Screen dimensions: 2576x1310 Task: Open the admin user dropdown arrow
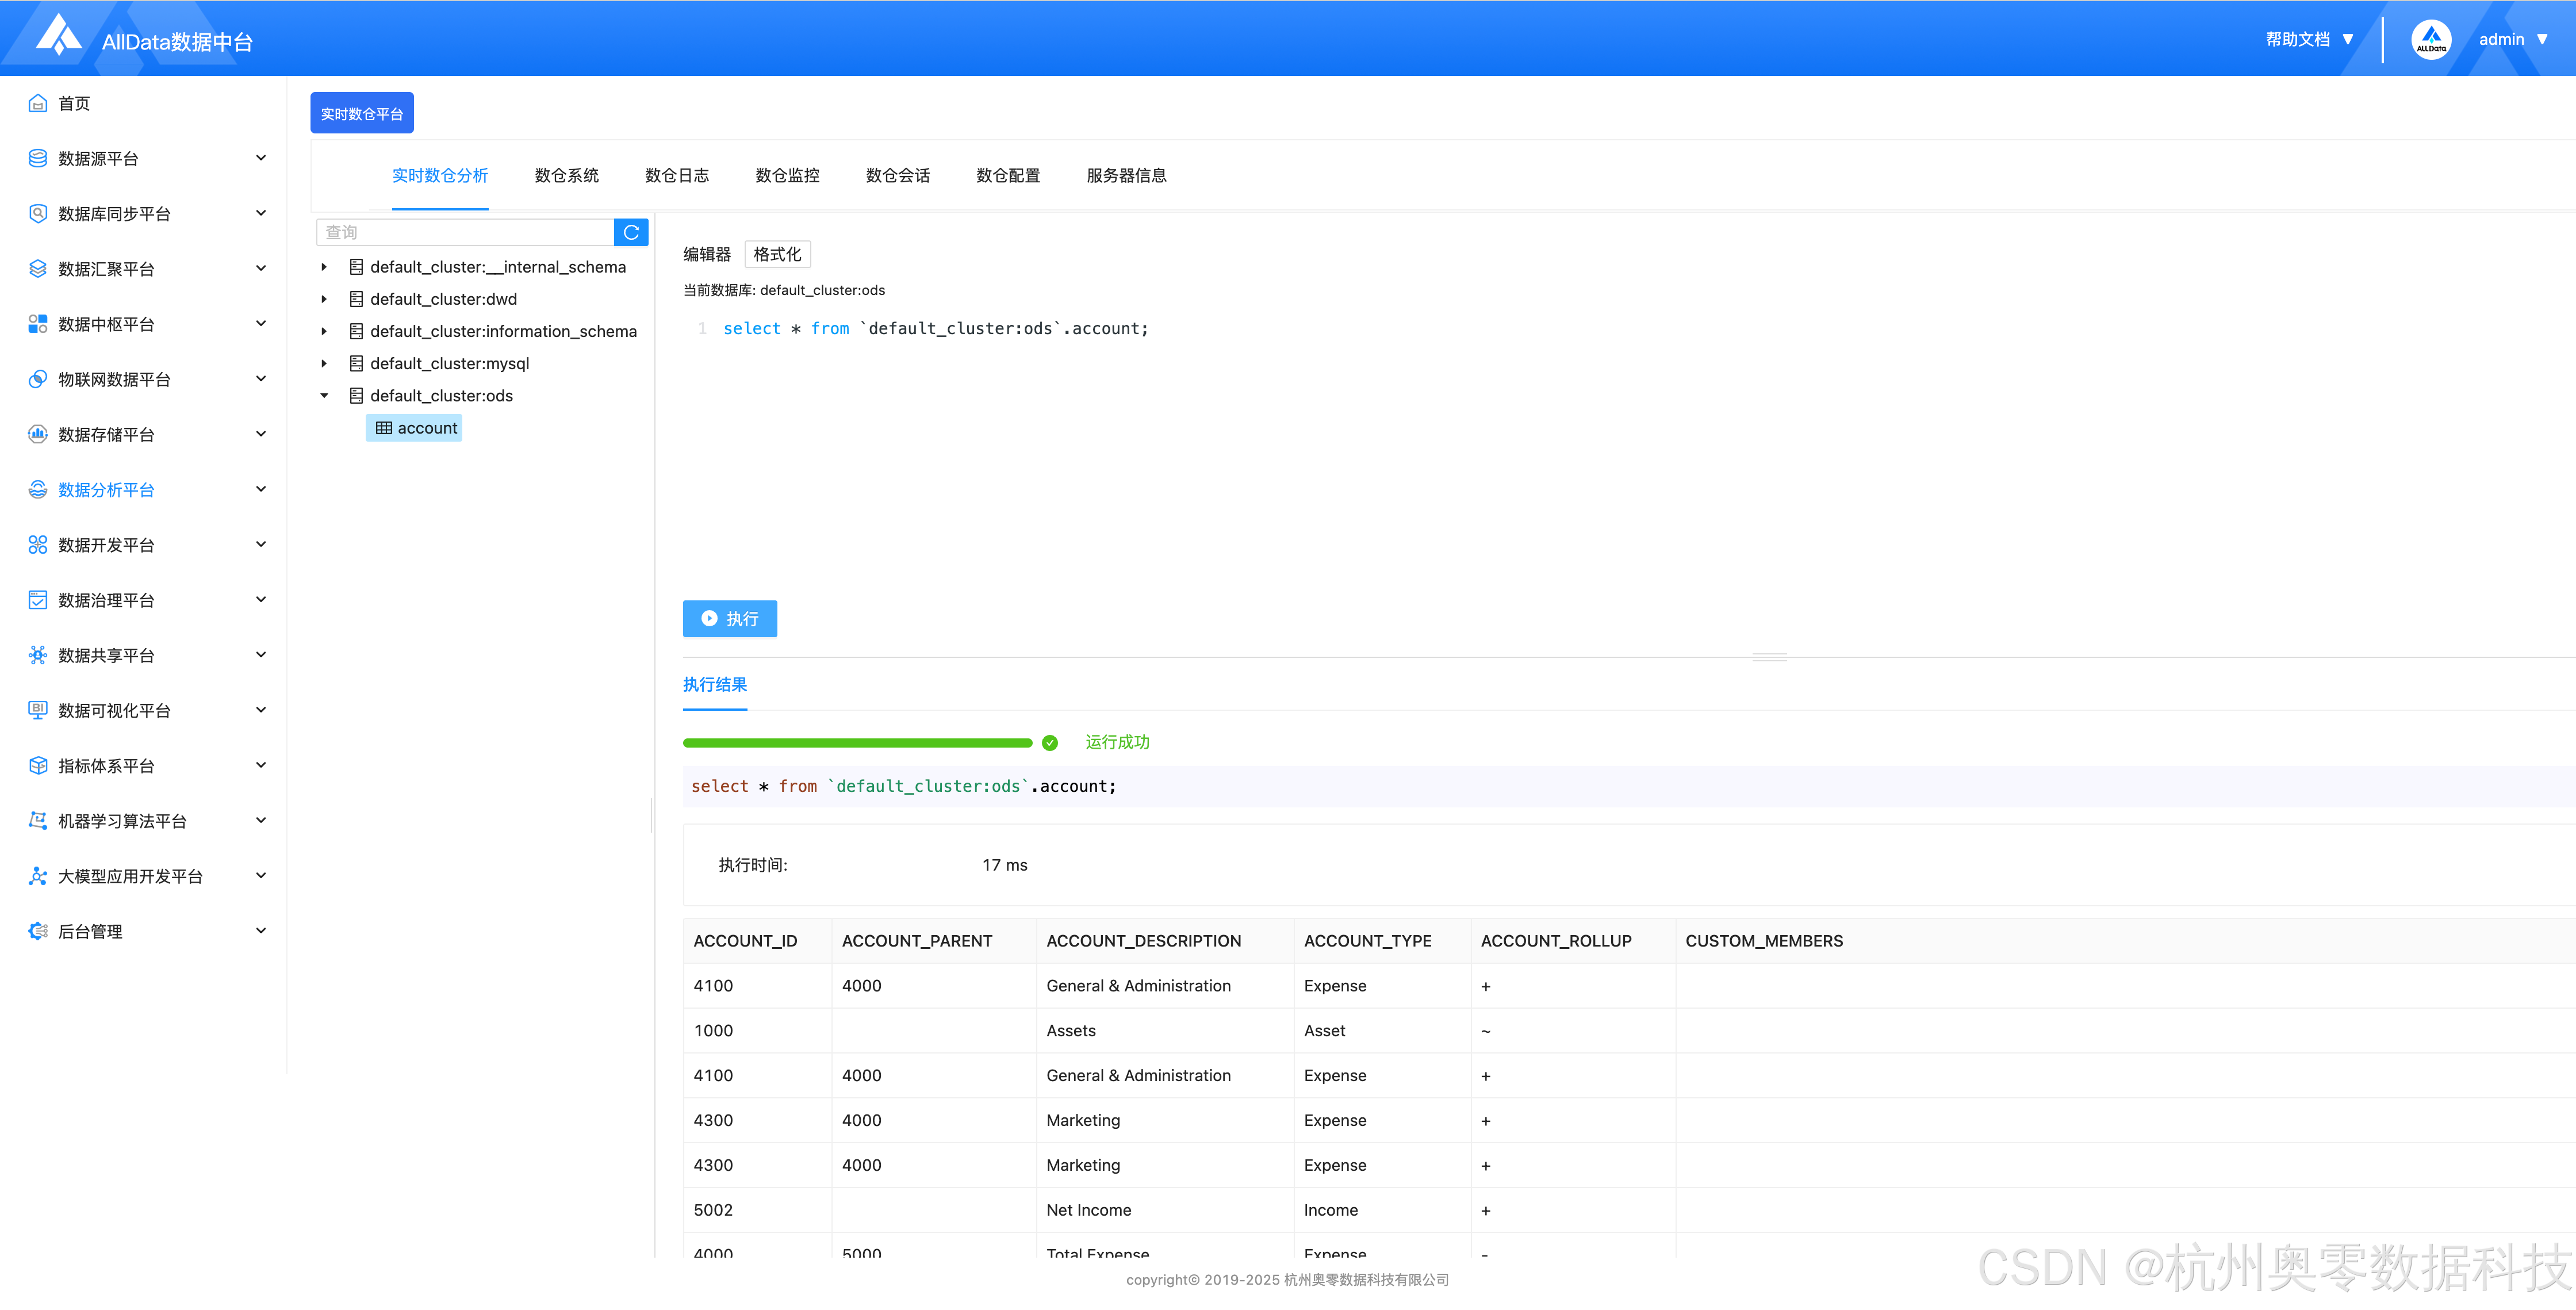[2542, 40]
